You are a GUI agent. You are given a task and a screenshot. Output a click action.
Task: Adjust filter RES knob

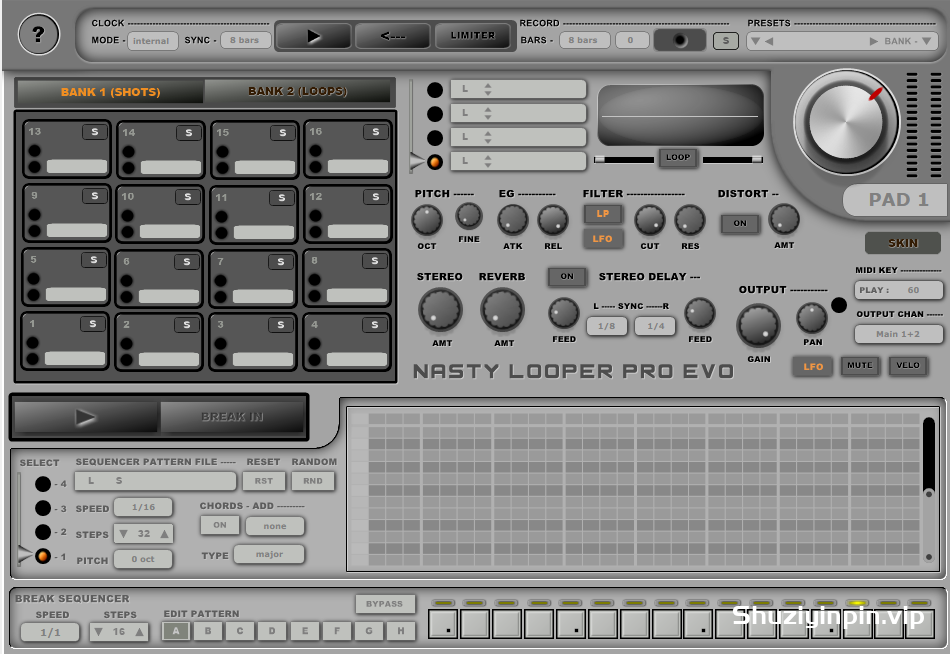click(x=690, y=219)
